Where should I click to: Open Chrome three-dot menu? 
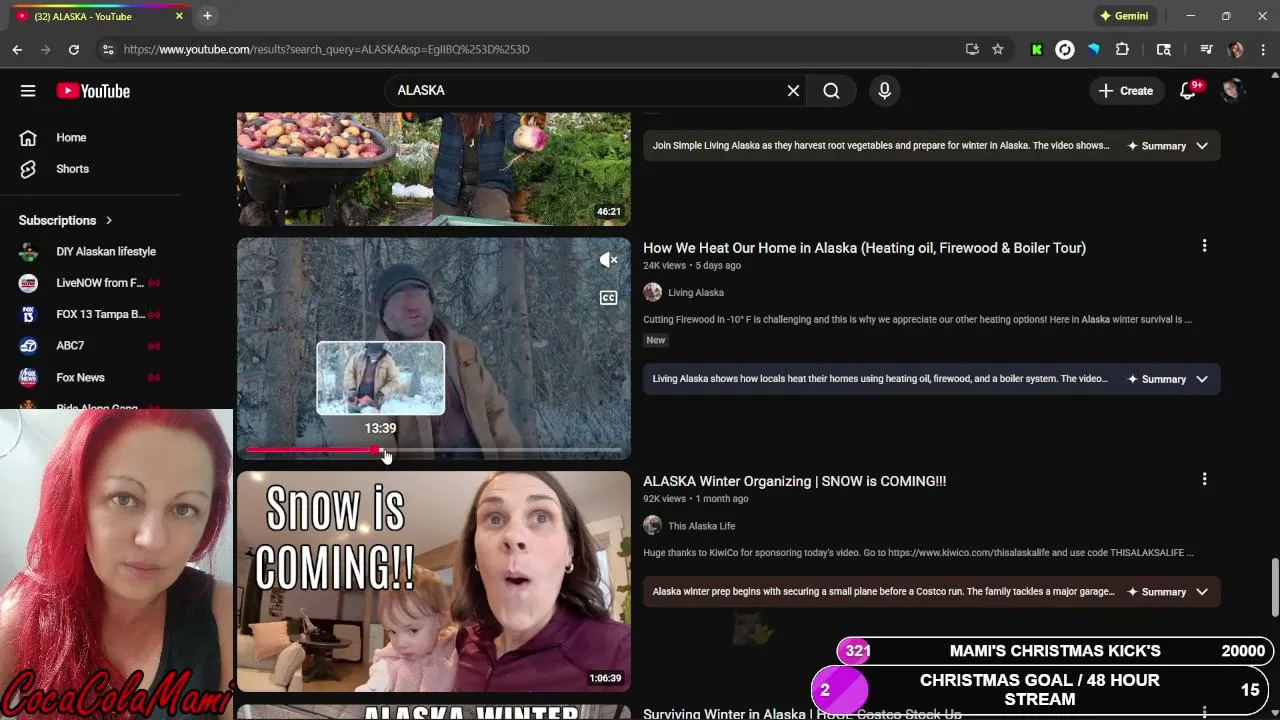tap(1263, 49)
